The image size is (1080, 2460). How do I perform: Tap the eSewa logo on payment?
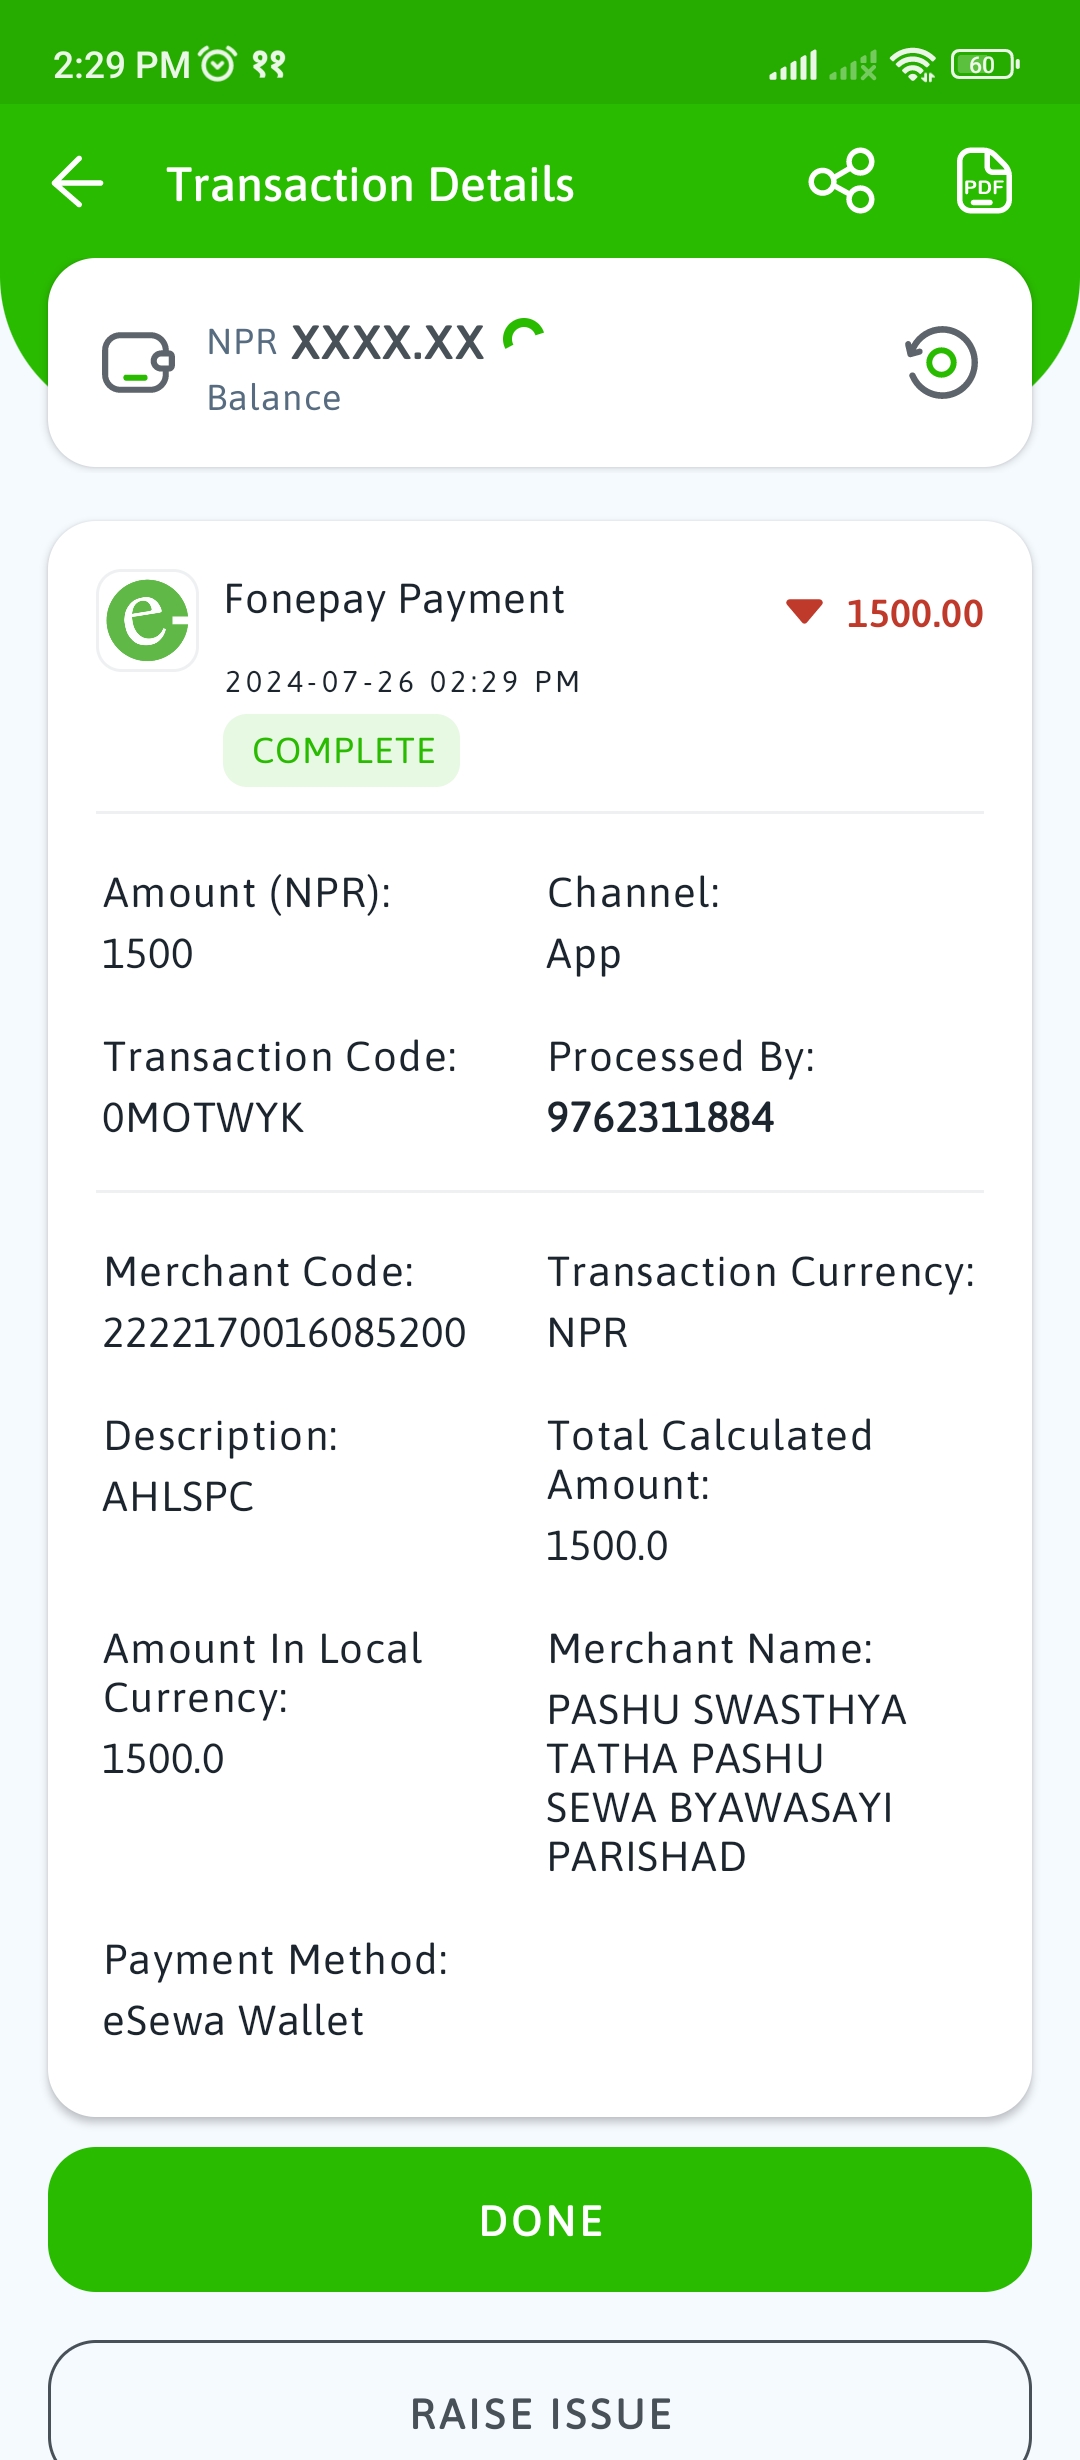[148, 620]
